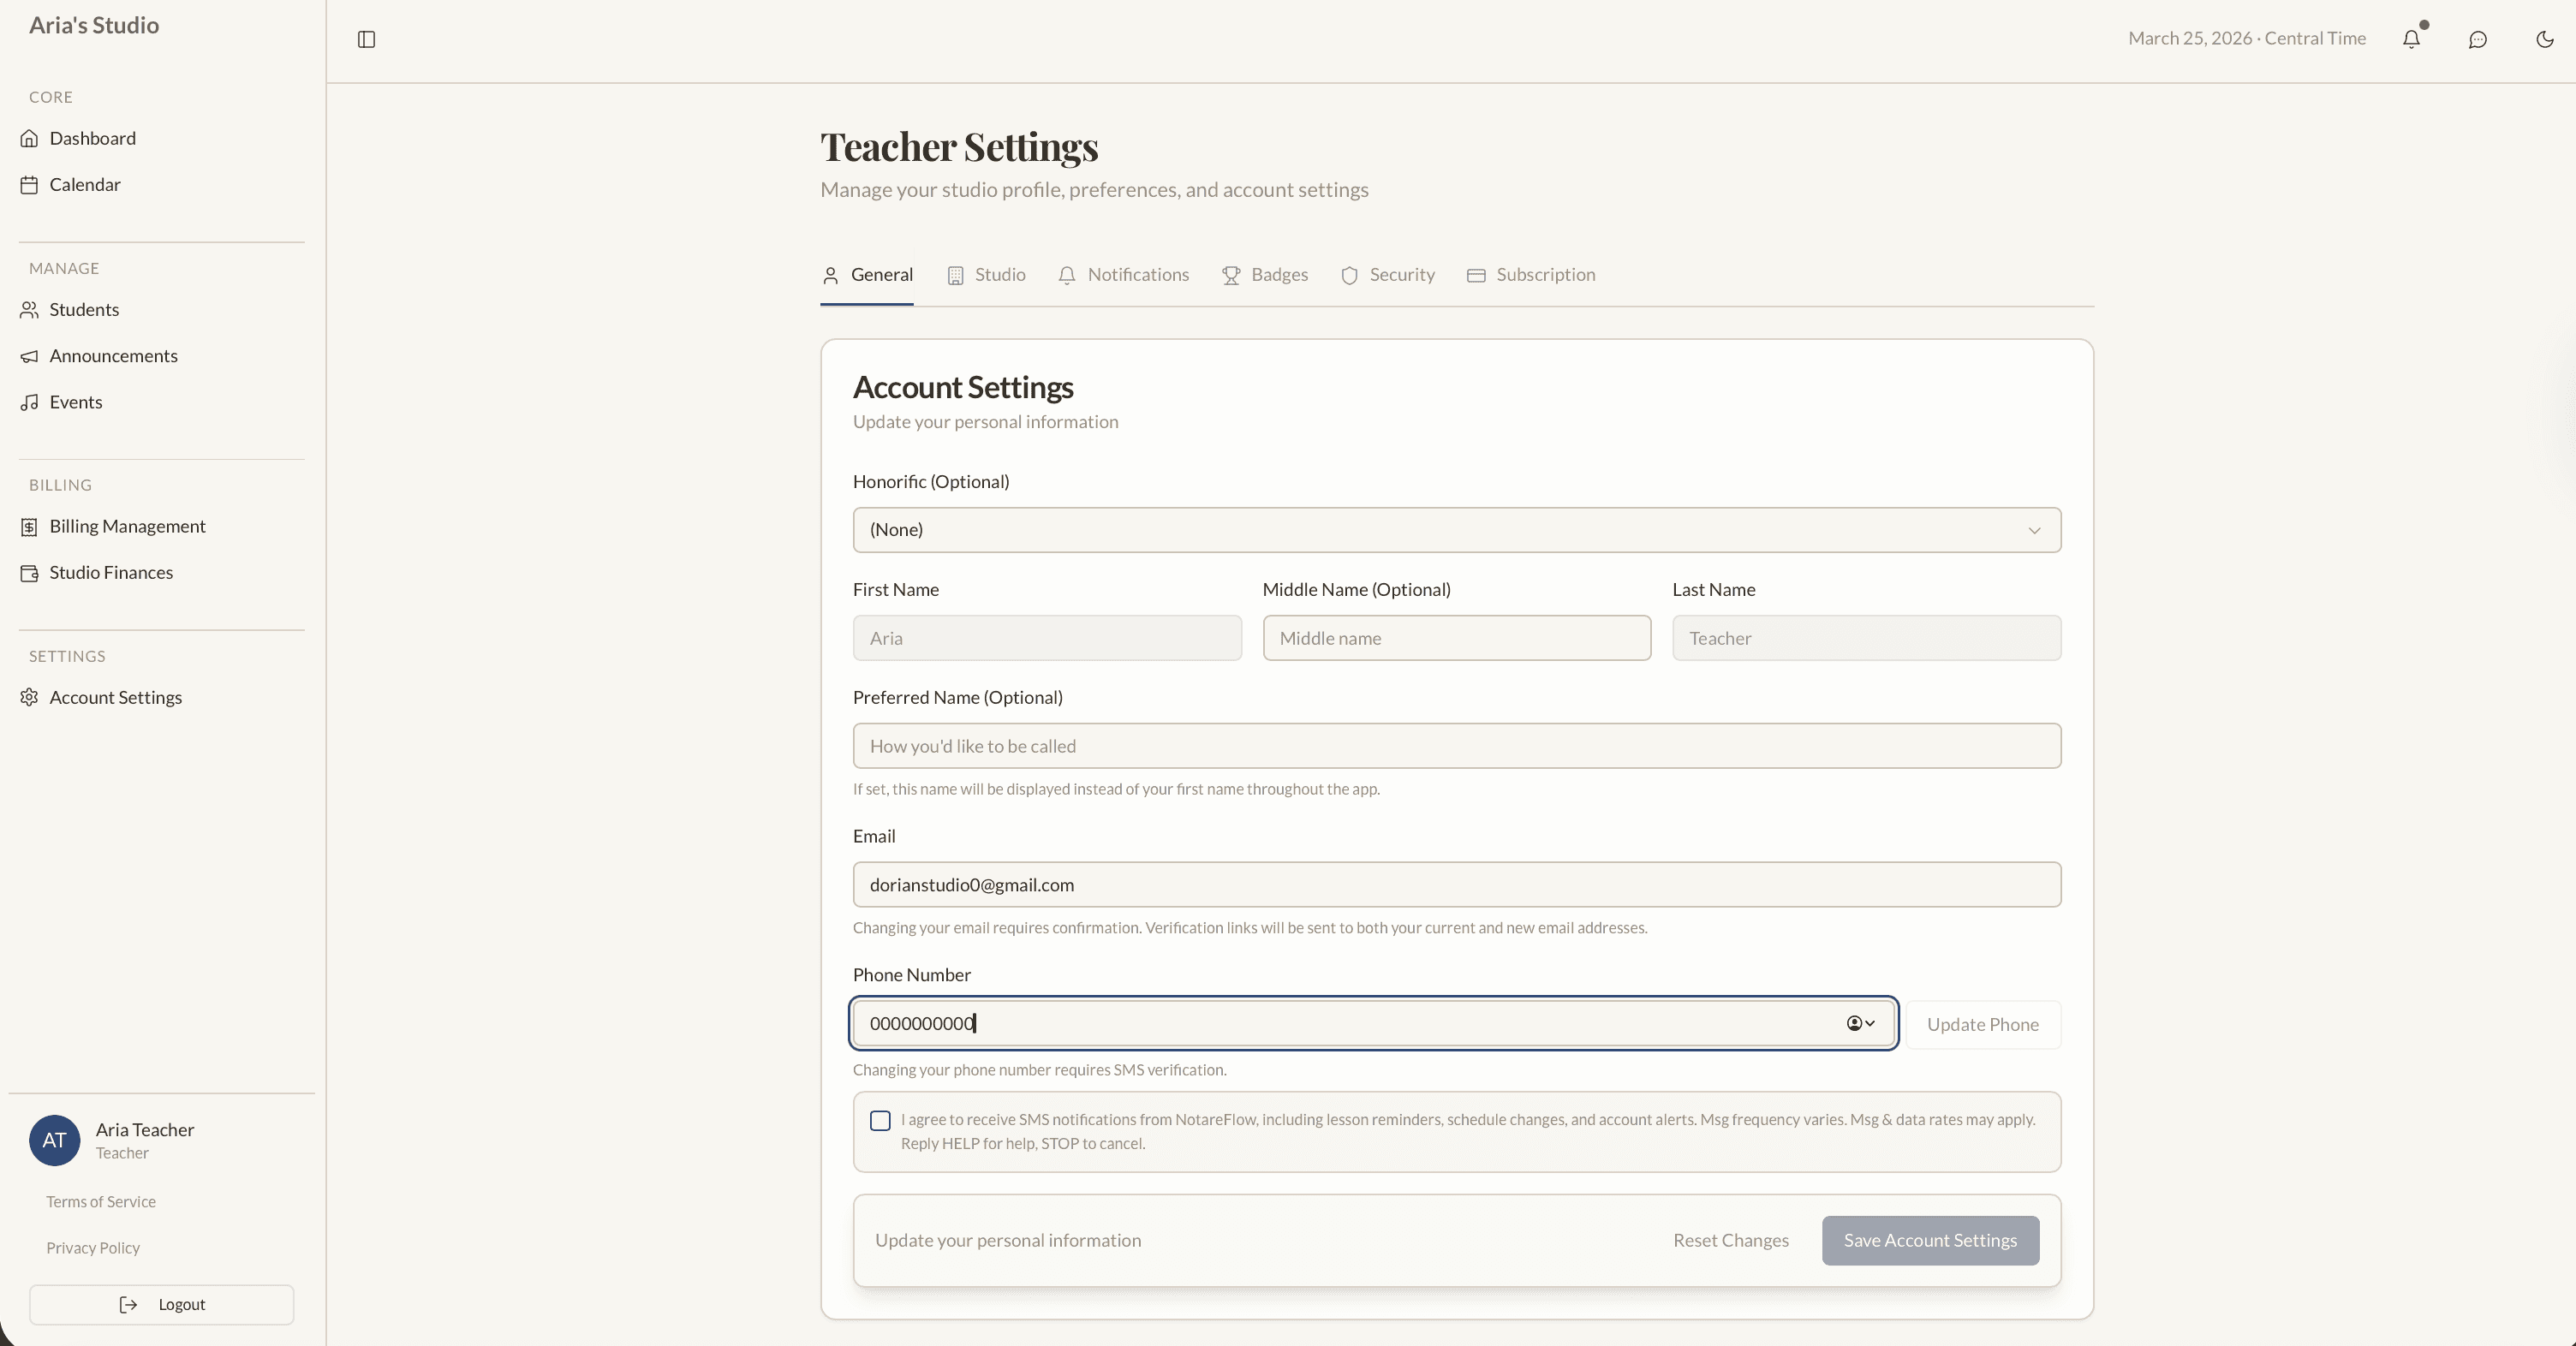
Task: Click Save Account Settings button
Action: [x=1929, y=1240]
